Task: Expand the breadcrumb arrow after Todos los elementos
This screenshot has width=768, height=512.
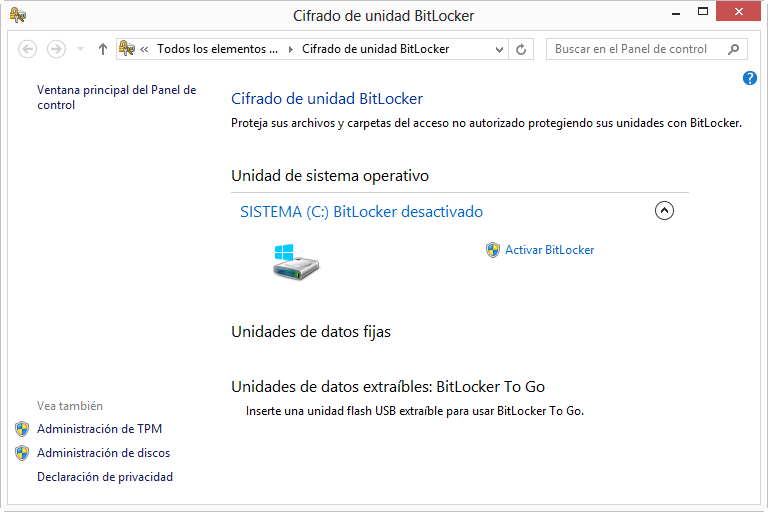Action: click(x=291, y=49)
